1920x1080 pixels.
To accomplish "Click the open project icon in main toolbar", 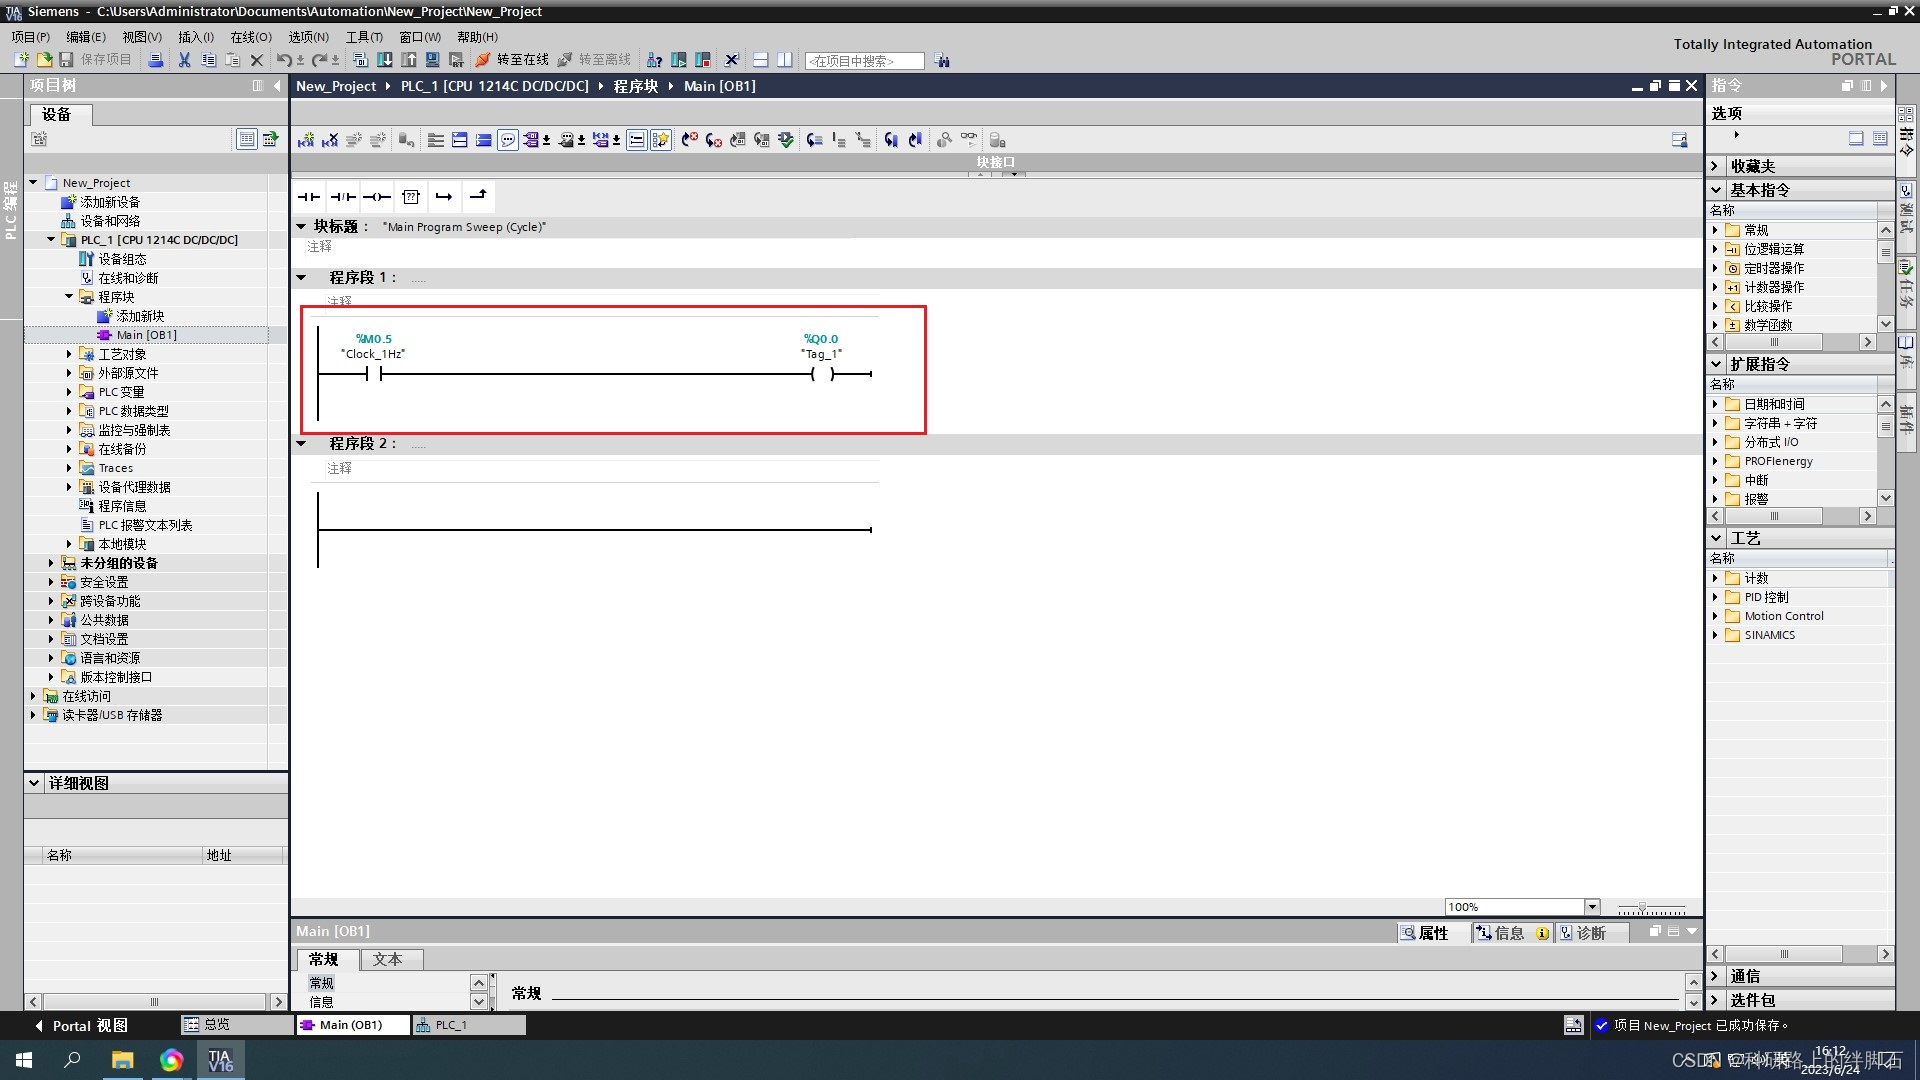I will click(44, 60).
